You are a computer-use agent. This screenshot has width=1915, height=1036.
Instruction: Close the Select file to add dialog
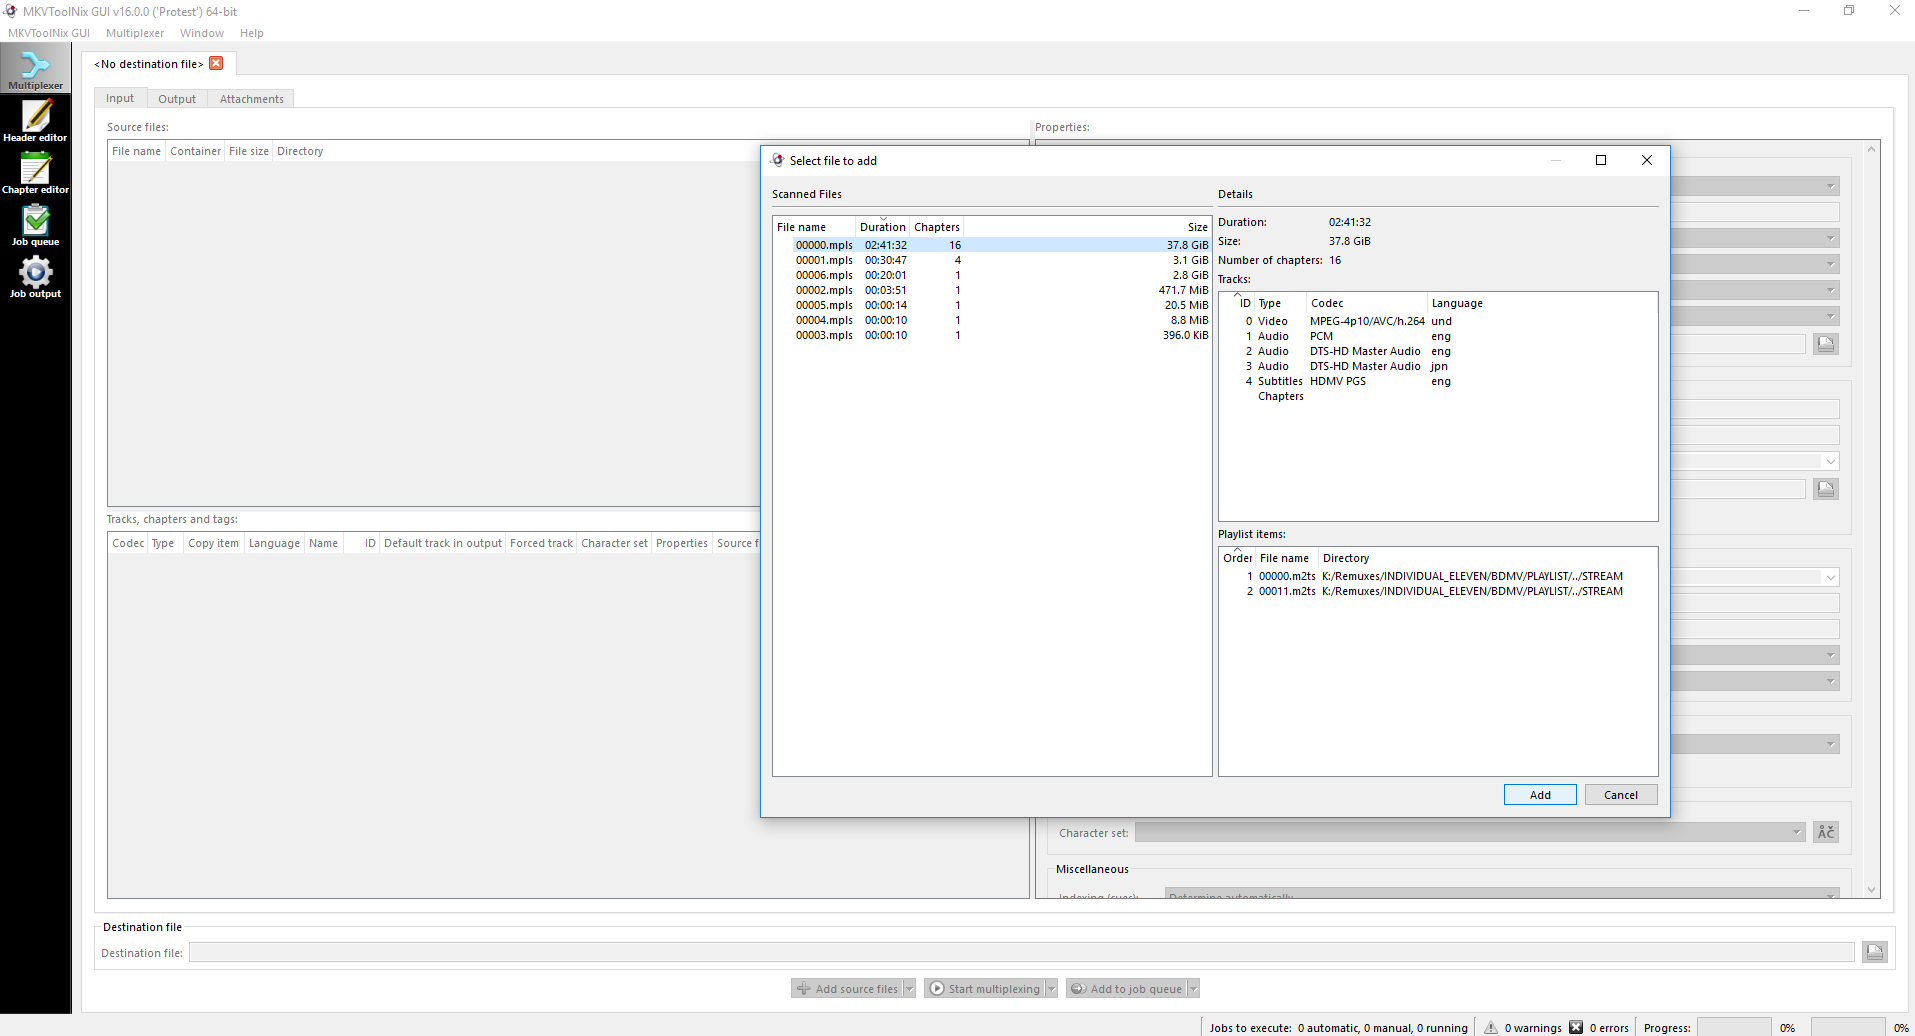(x=1646, y=160)
